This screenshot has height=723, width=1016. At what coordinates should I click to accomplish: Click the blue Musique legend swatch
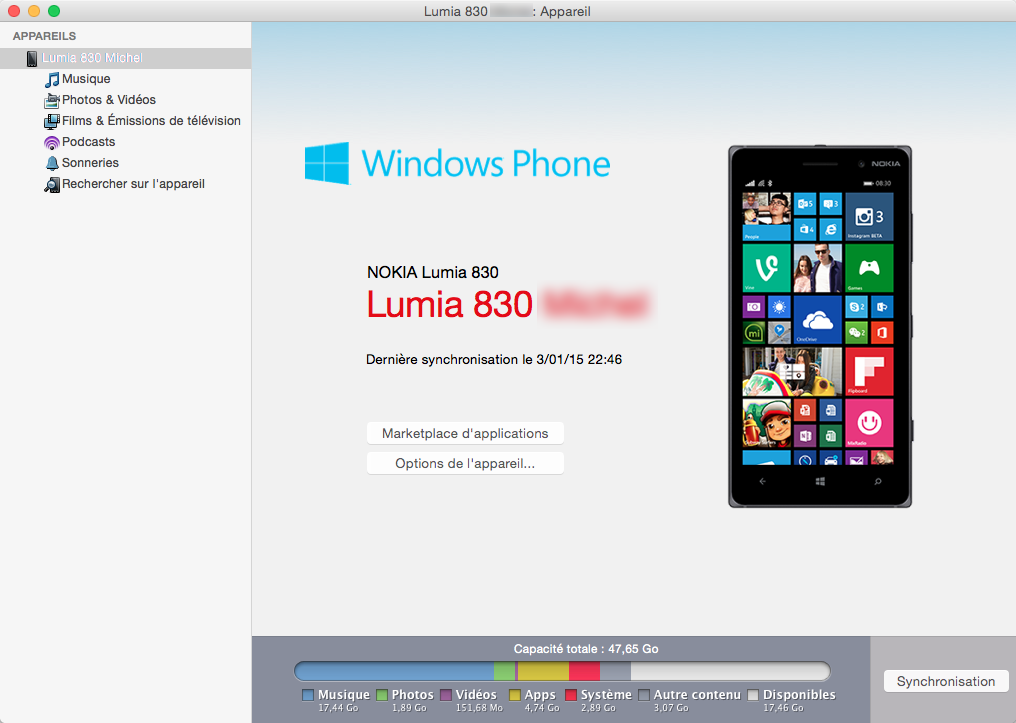[x=308, y=695]
